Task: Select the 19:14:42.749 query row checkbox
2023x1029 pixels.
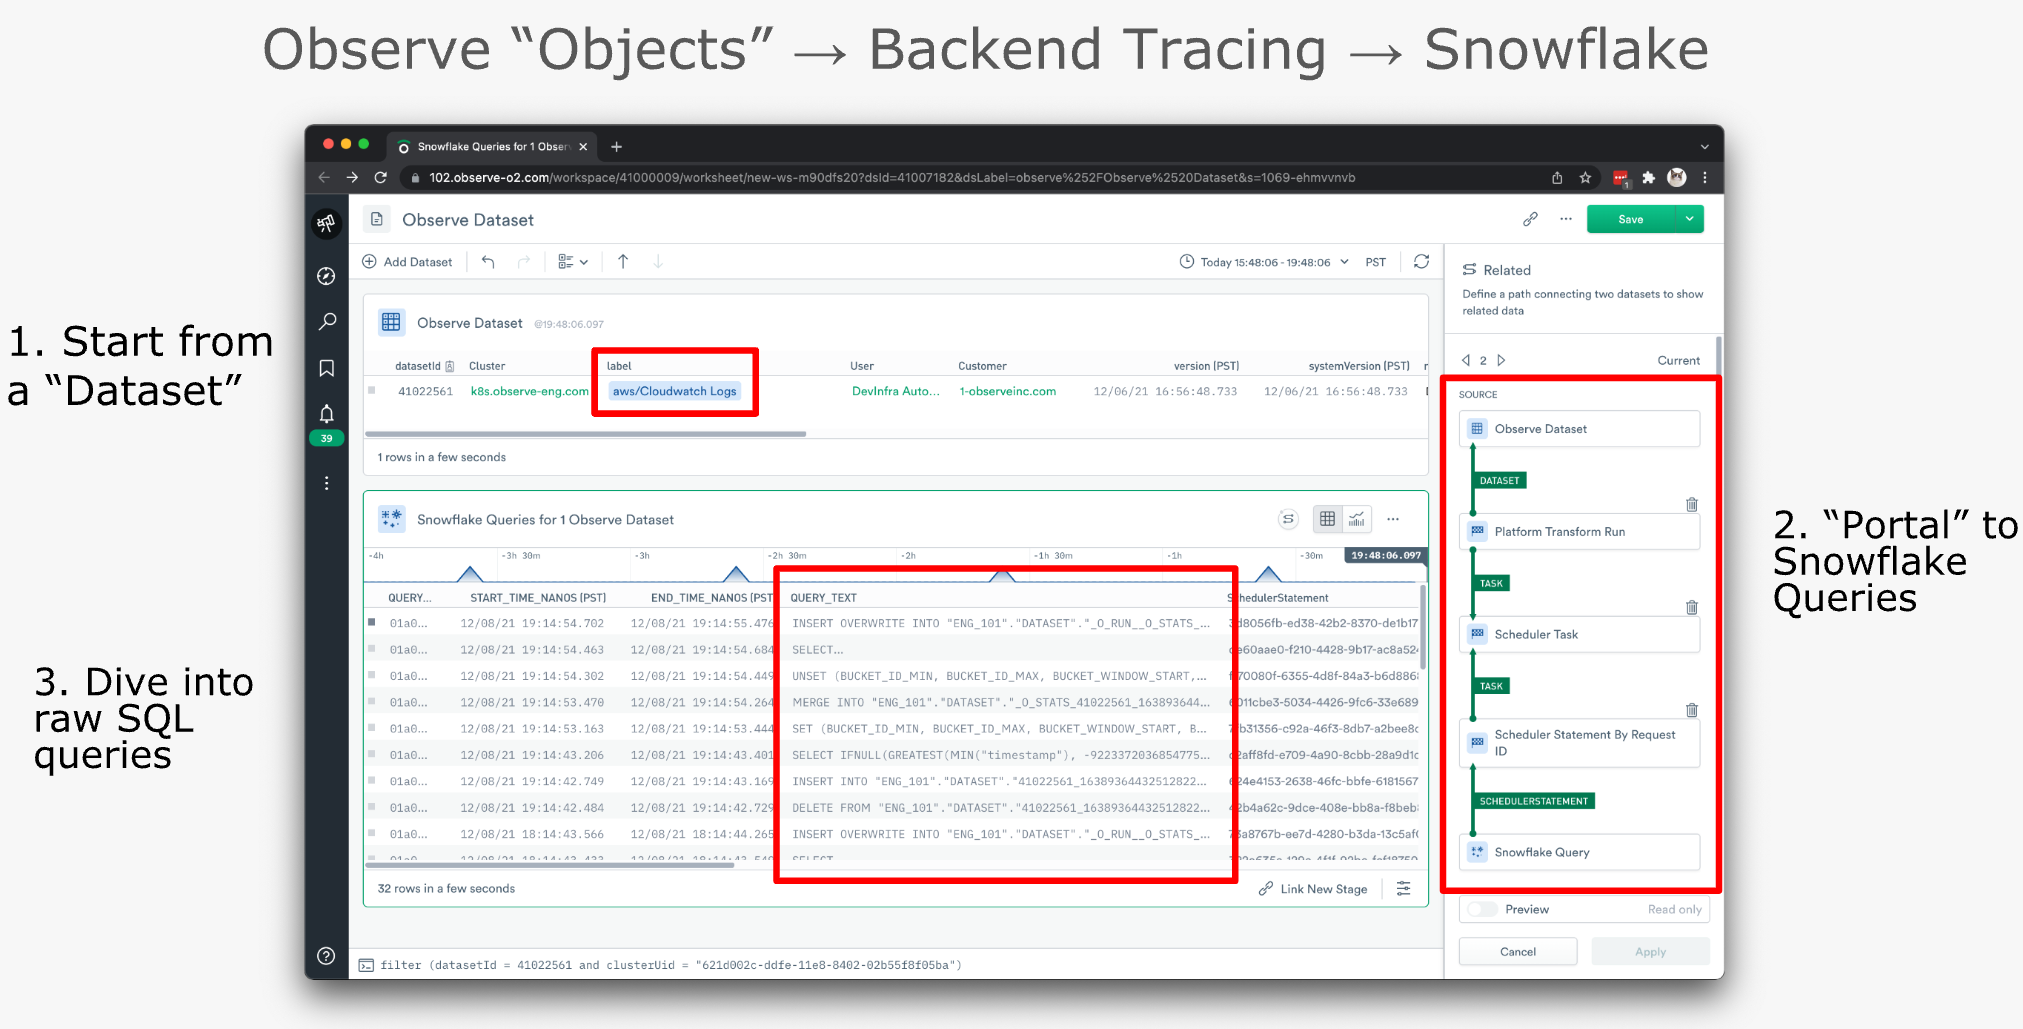Action: 372,780
